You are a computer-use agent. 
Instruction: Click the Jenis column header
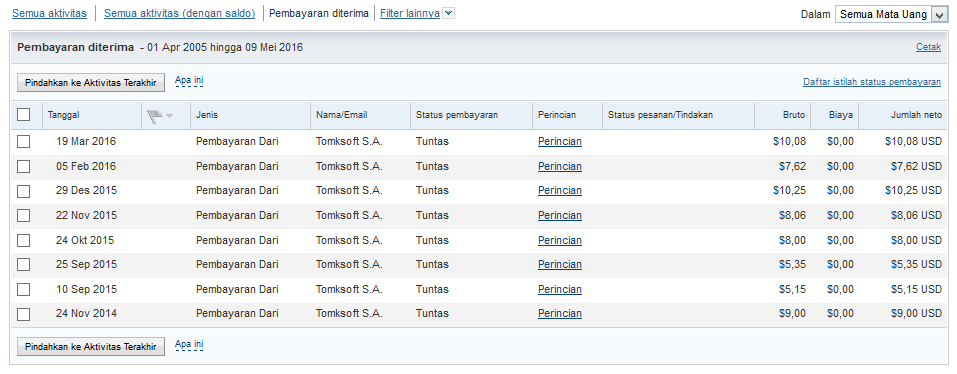pos(207,115)
